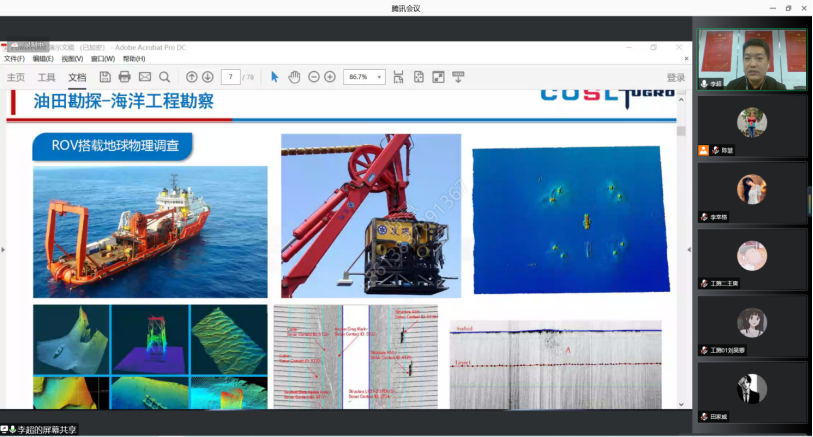Collapse the participant video side panel
The height and width of the screenshot is (437, 813).
pyautogui.click(x=690, y=249)
